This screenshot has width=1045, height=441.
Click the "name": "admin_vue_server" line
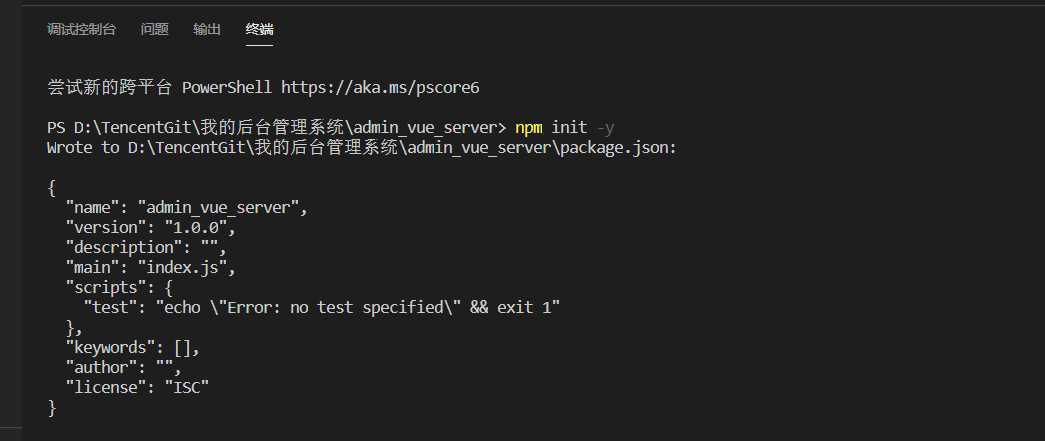(187, 207)
